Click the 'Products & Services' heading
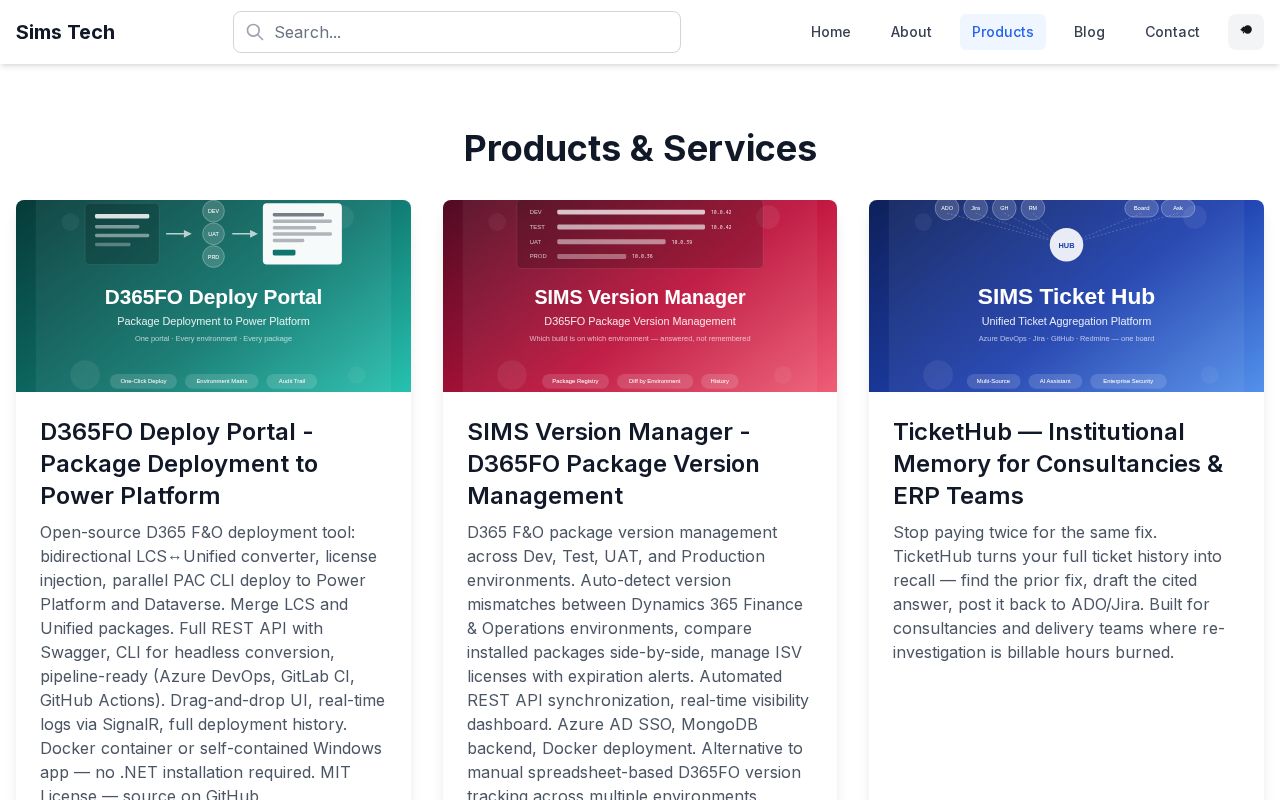This screenshot has width=1280, height=800. tap(640, 148)
